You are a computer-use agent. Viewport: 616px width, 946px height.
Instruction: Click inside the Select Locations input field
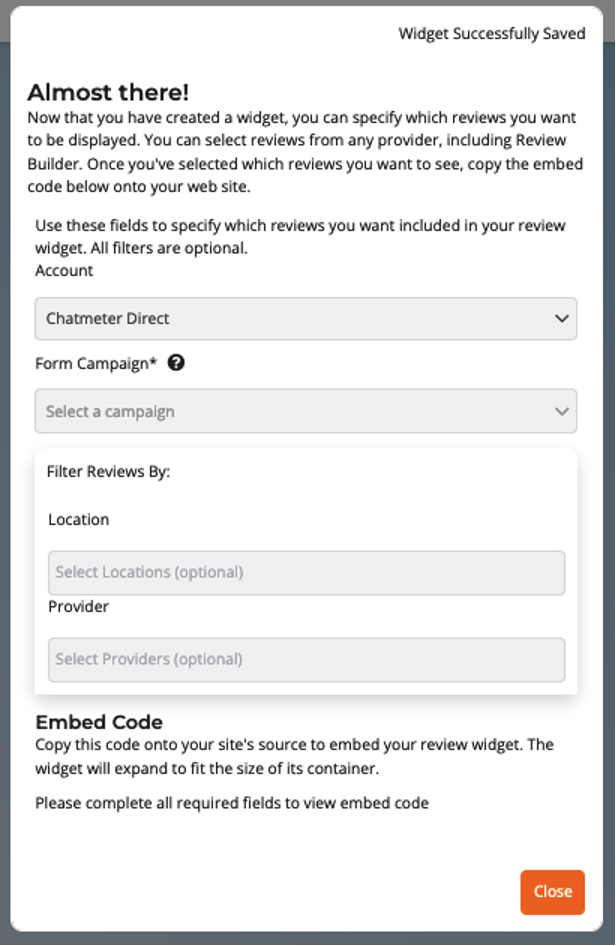(306, 572)
